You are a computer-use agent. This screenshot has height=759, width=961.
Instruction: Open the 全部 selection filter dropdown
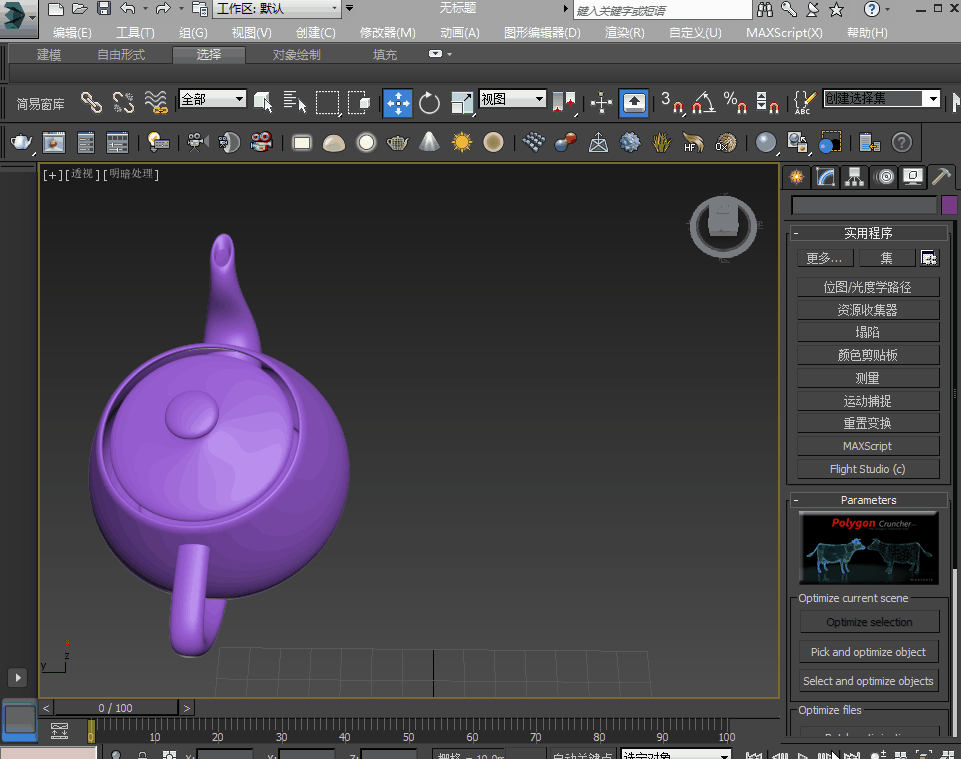click(x=212, y=99)
